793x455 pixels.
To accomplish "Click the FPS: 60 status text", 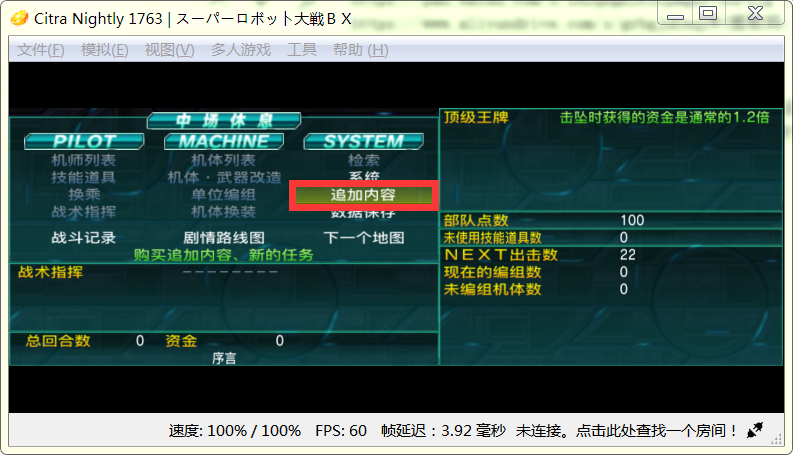I will point(341,431).
